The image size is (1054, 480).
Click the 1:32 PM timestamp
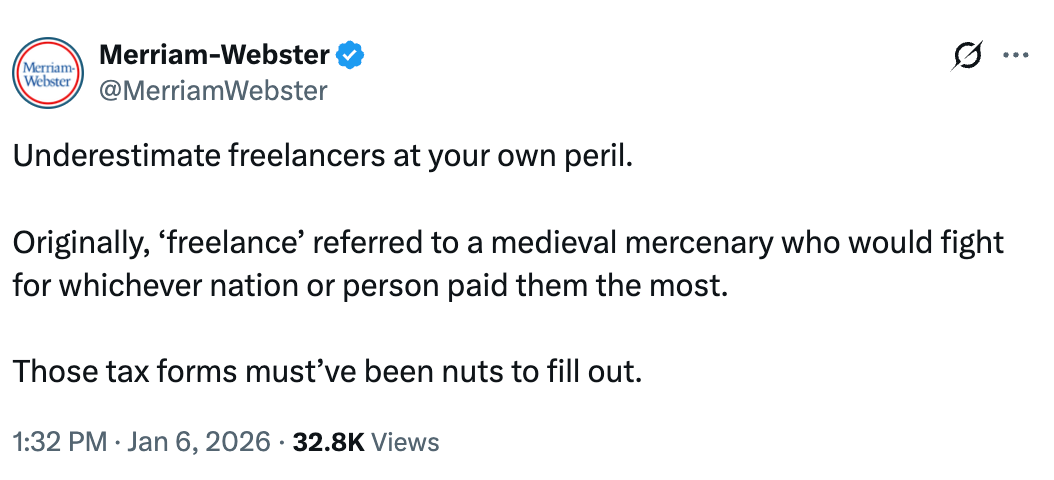pyautogui.click(x=59, y=441)
